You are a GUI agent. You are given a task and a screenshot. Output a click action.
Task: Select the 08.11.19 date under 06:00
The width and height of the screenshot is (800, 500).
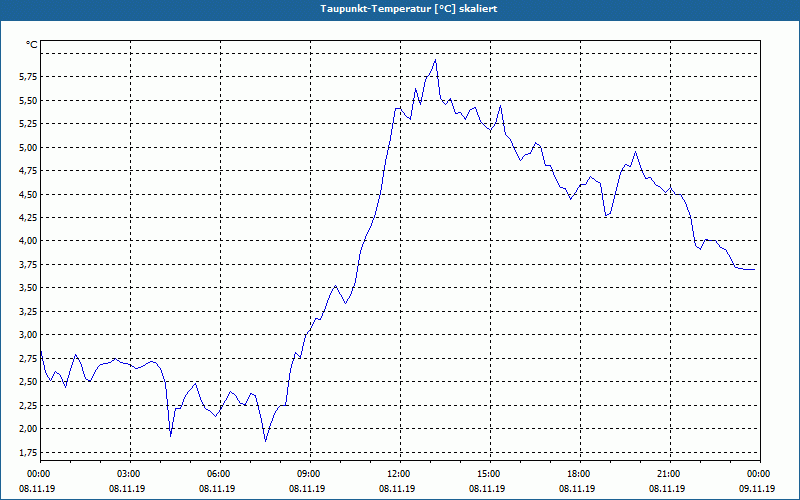click(217, 488)
